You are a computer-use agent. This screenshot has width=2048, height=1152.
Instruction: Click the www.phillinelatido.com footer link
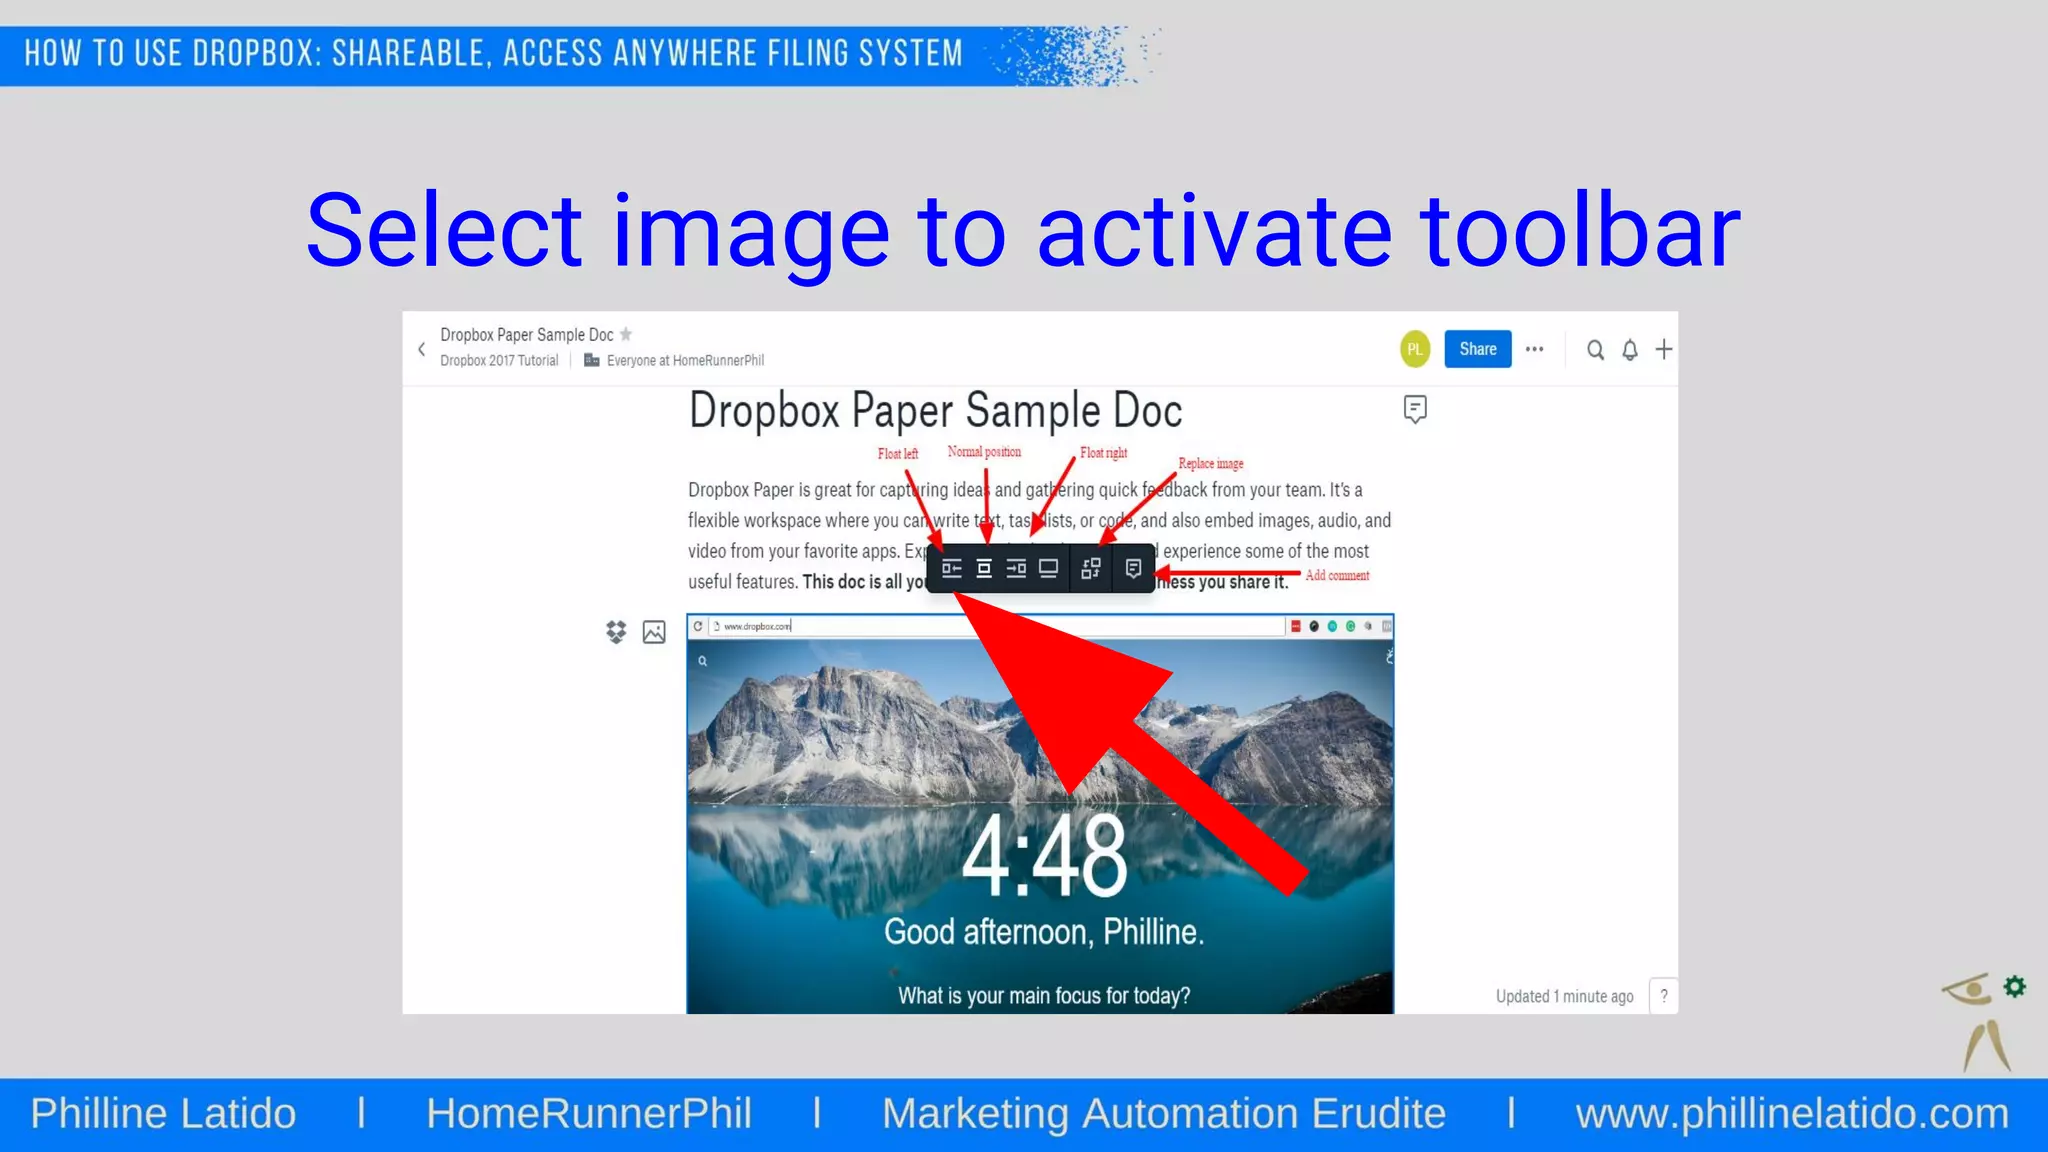pyautogui.click(x=1792, y=1113)
